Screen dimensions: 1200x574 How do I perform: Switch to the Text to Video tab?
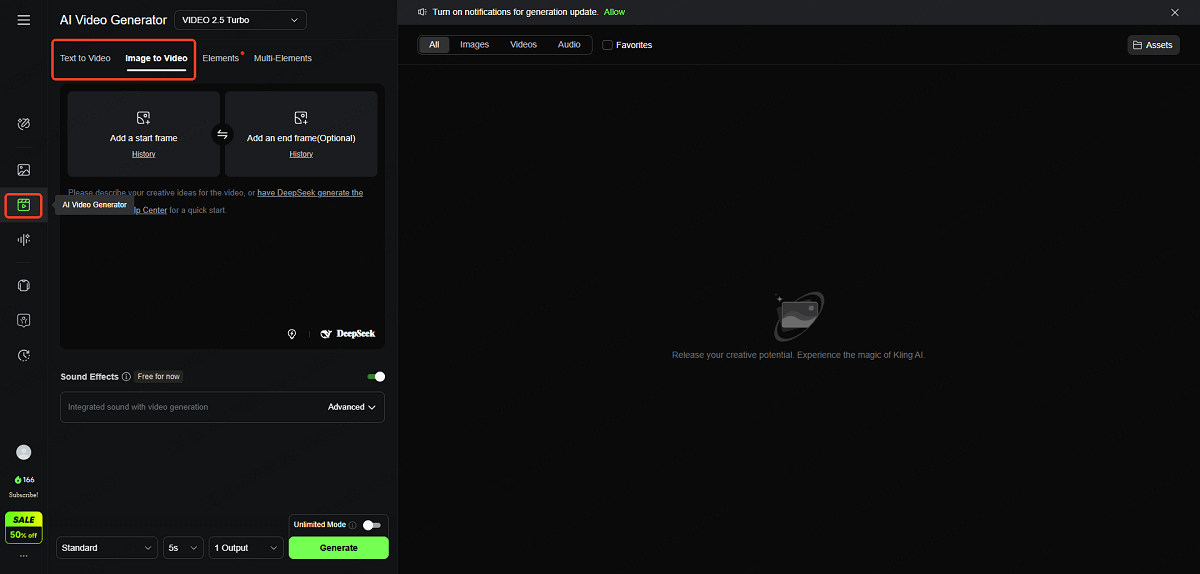point(85,58)
